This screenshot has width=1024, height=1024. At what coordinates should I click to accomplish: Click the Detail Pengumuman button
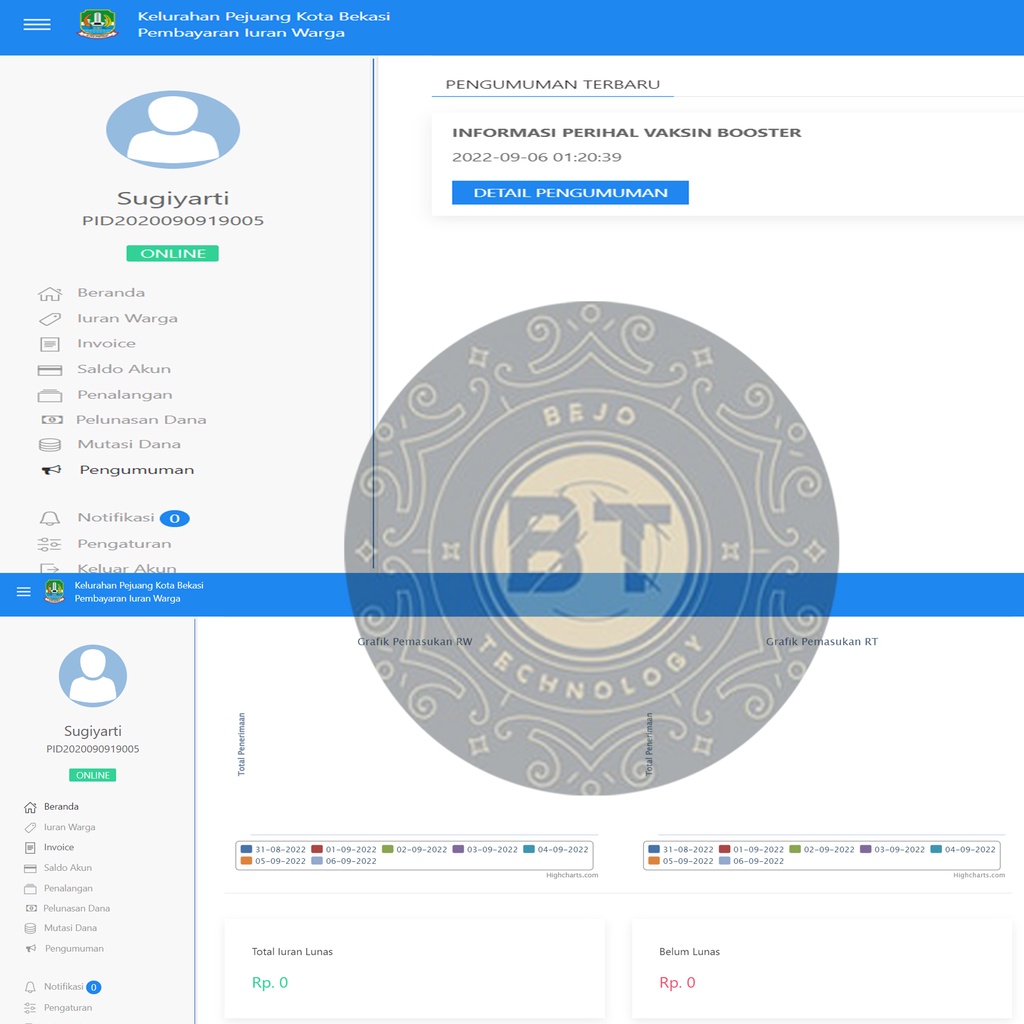click(570, 193)
